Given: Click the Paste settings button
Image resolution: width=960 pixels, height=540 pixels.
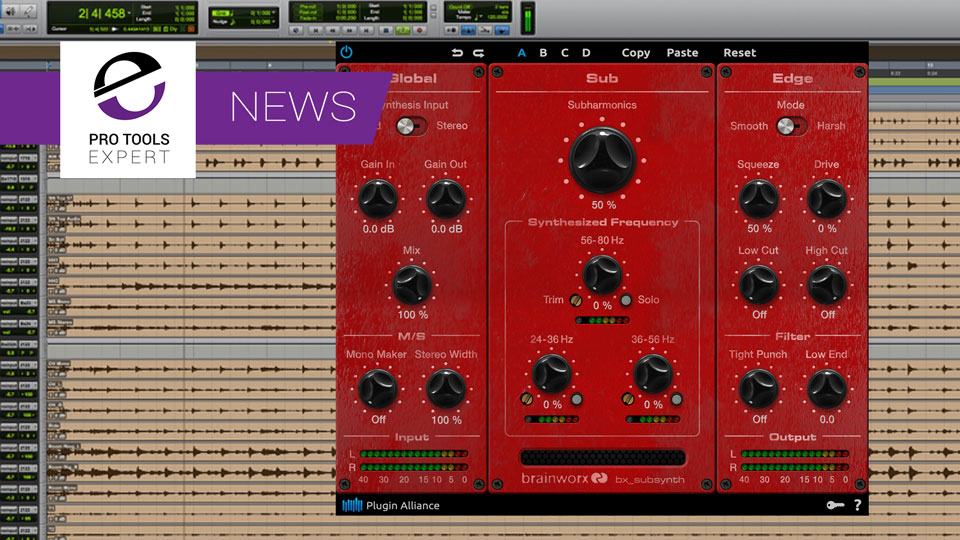Looking at the screenshot, I should pyautogui.click(x=682, y=53).
